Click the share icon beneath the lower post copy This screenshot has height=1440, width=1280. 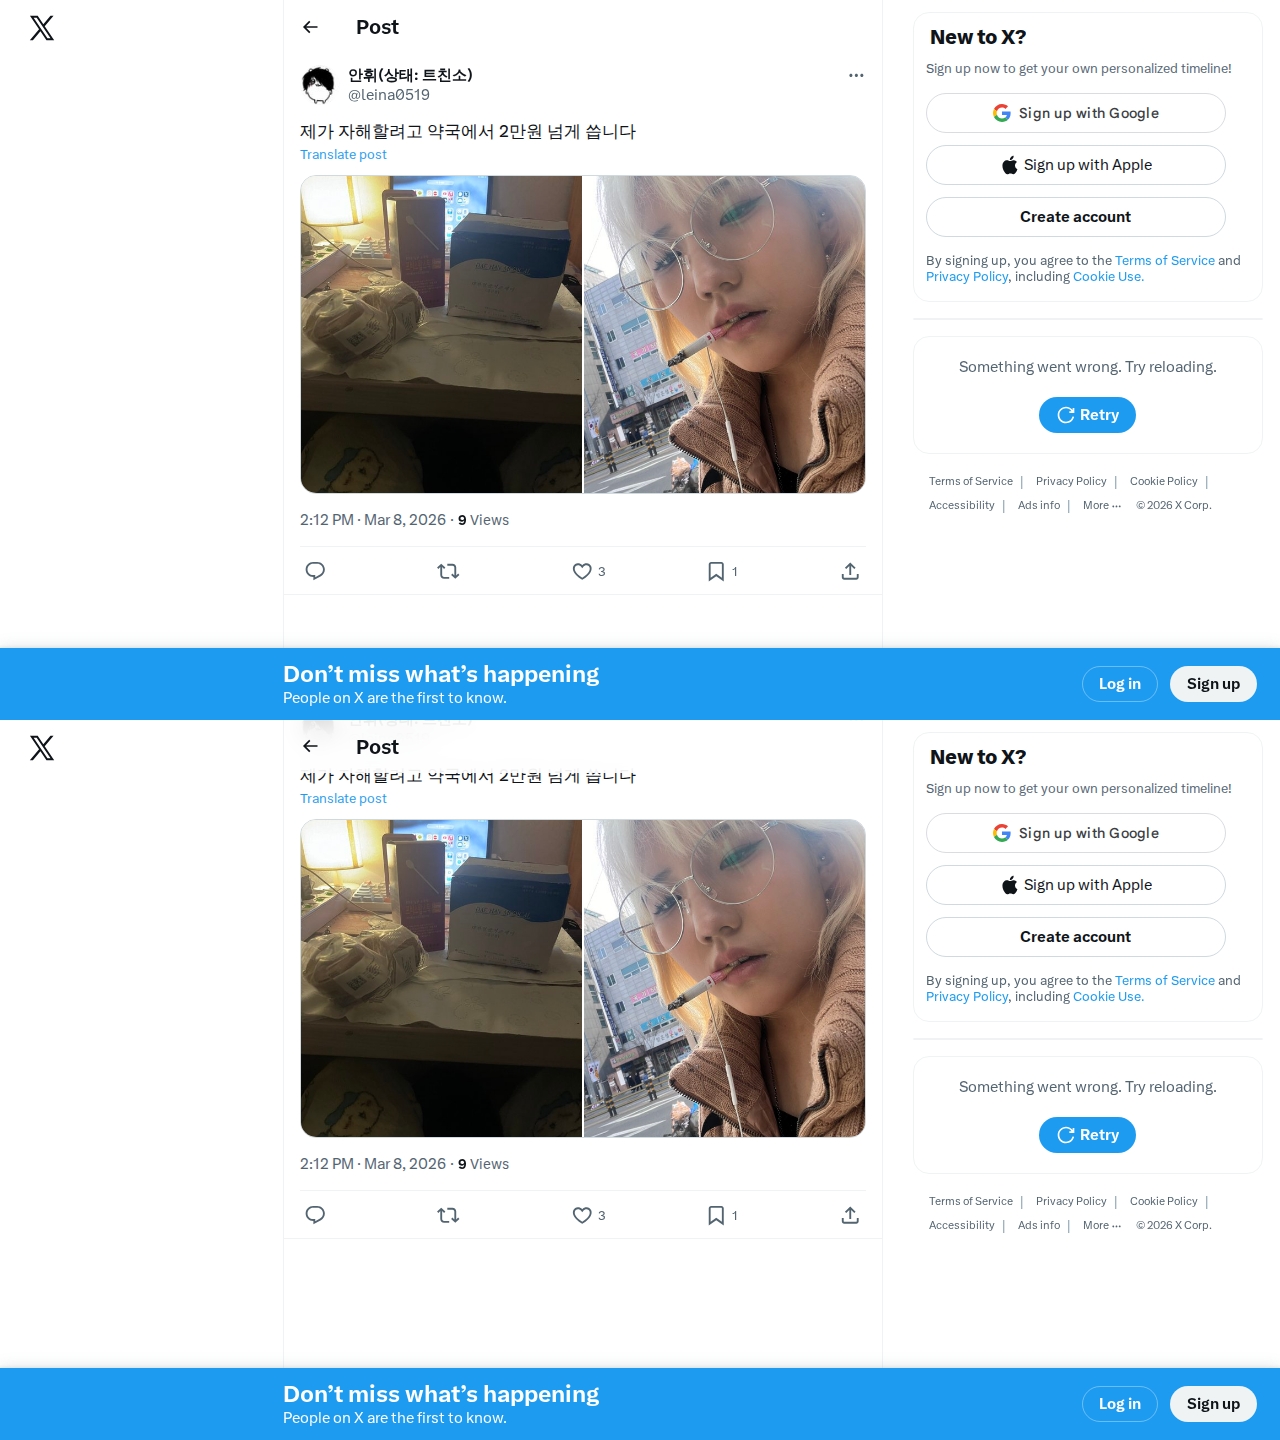(850, 1215)
